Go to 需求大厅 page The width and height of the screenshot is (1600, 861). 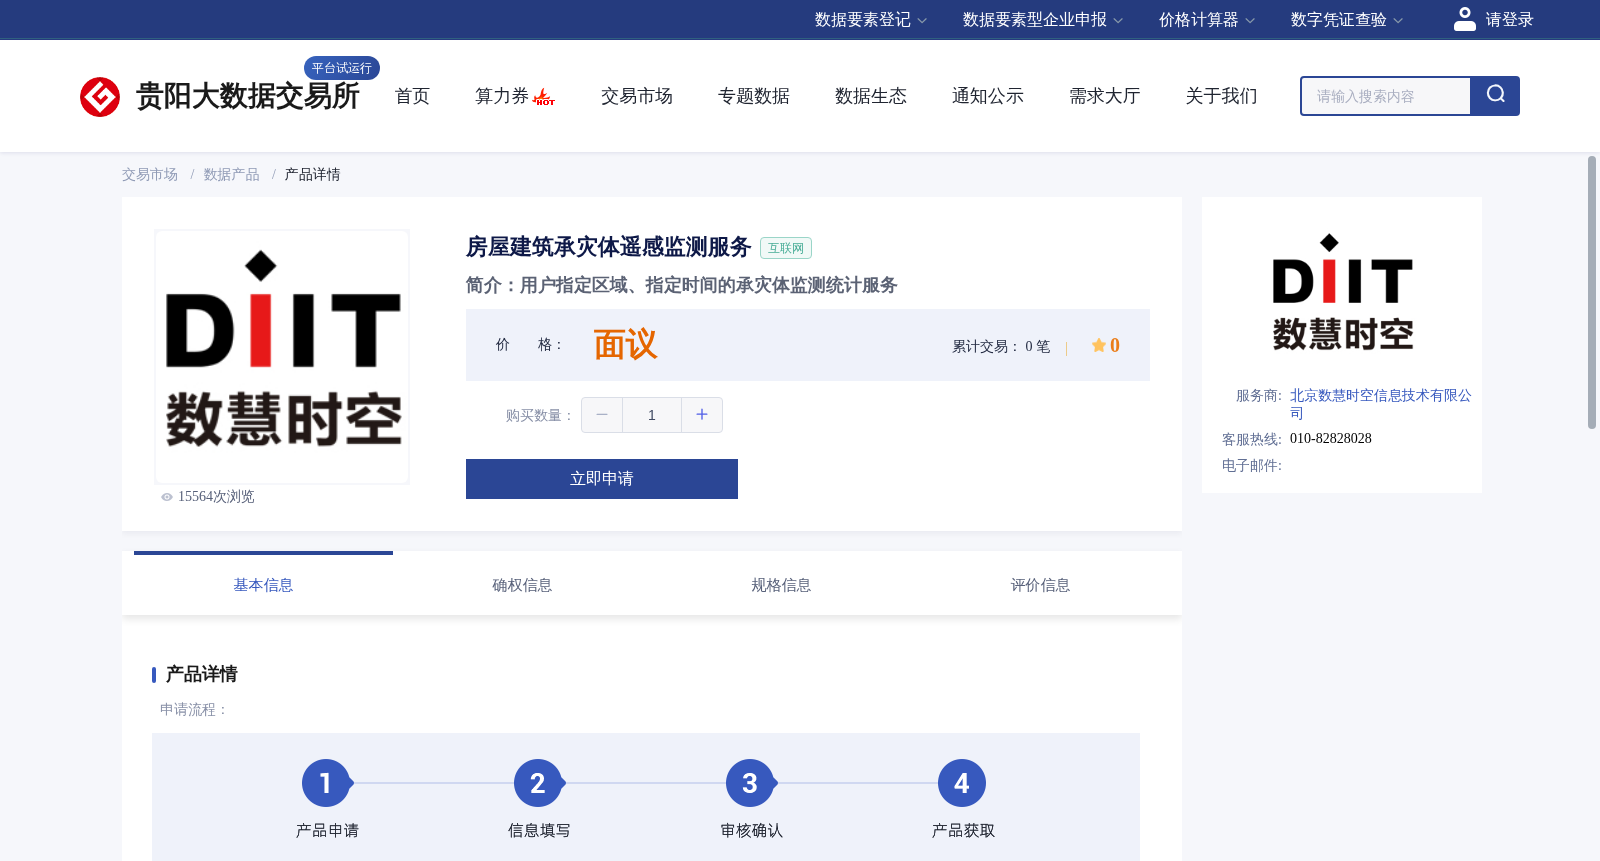click(1105, 96)
